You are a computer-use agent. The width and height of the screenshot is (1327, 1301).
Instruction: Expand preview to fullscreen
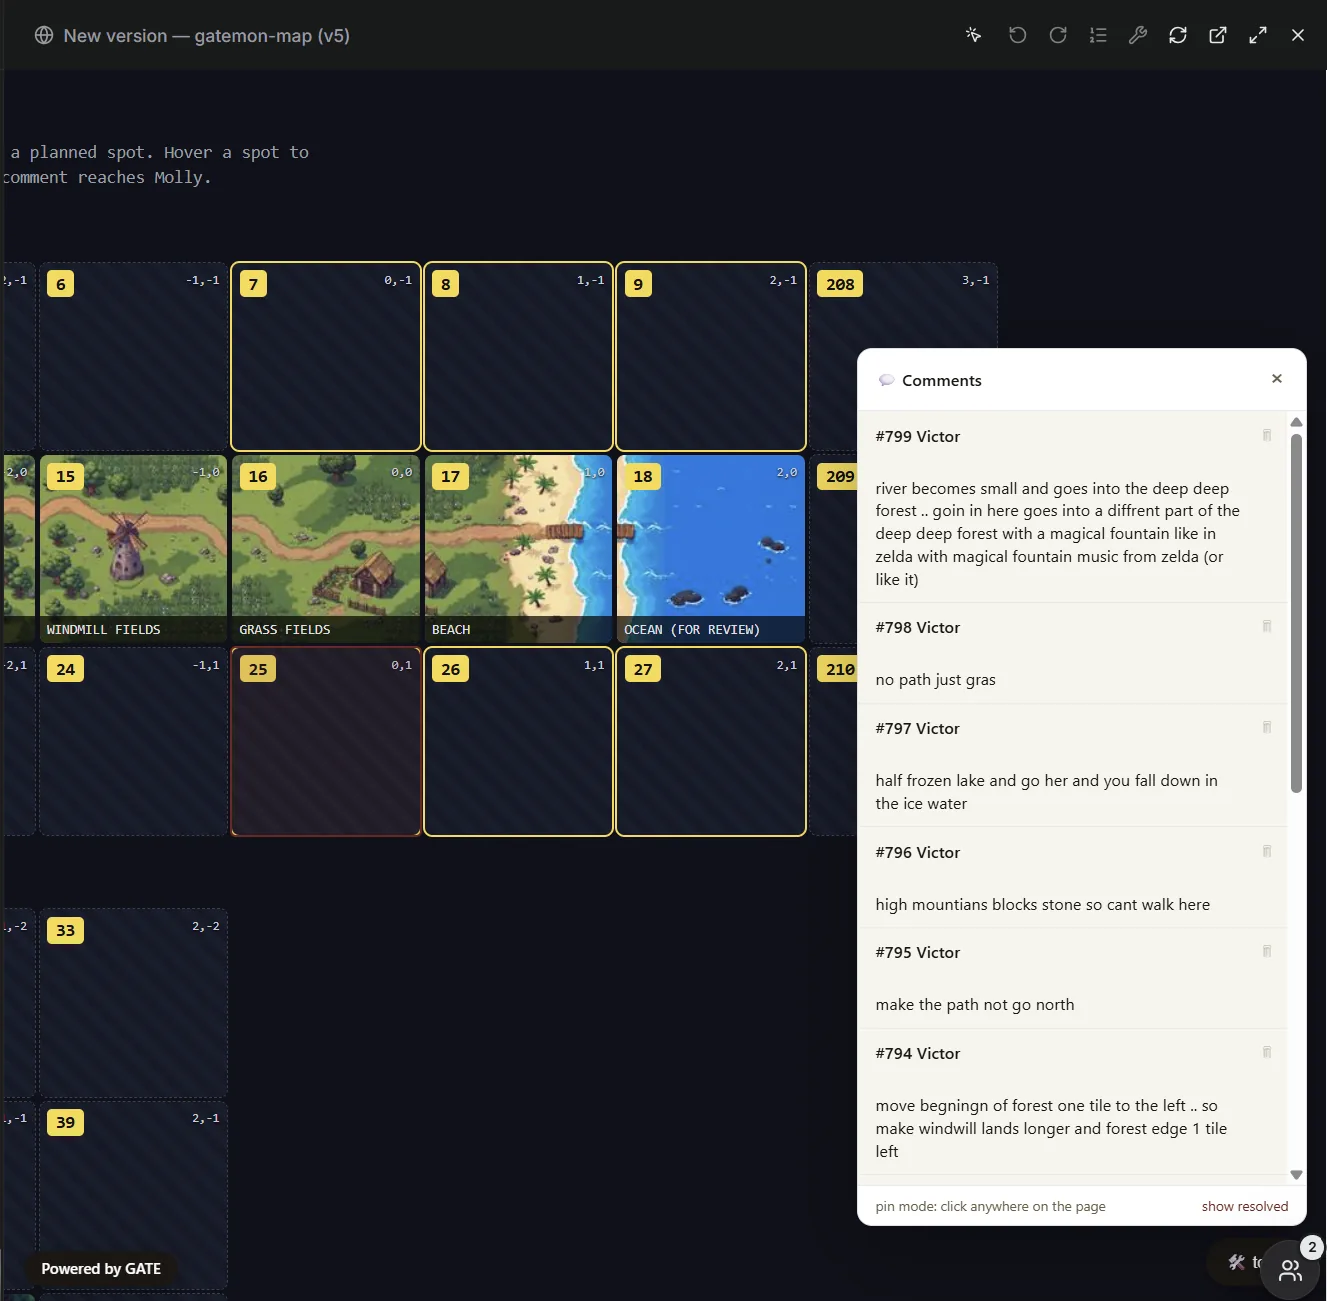tap(1258, 35)
